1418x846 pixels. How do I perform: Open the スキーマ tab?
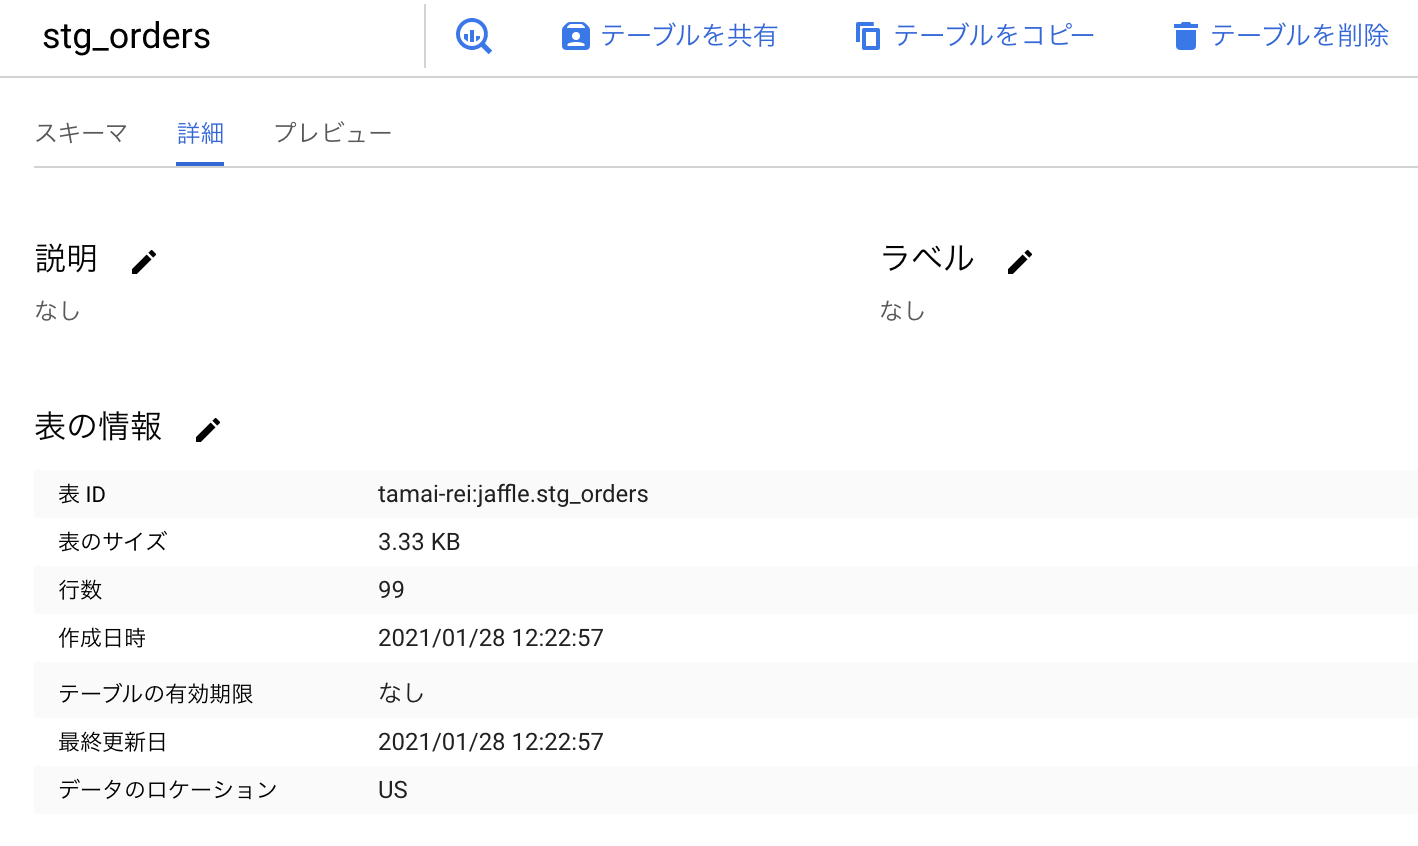pyautogui.click(x=81, y=133)
